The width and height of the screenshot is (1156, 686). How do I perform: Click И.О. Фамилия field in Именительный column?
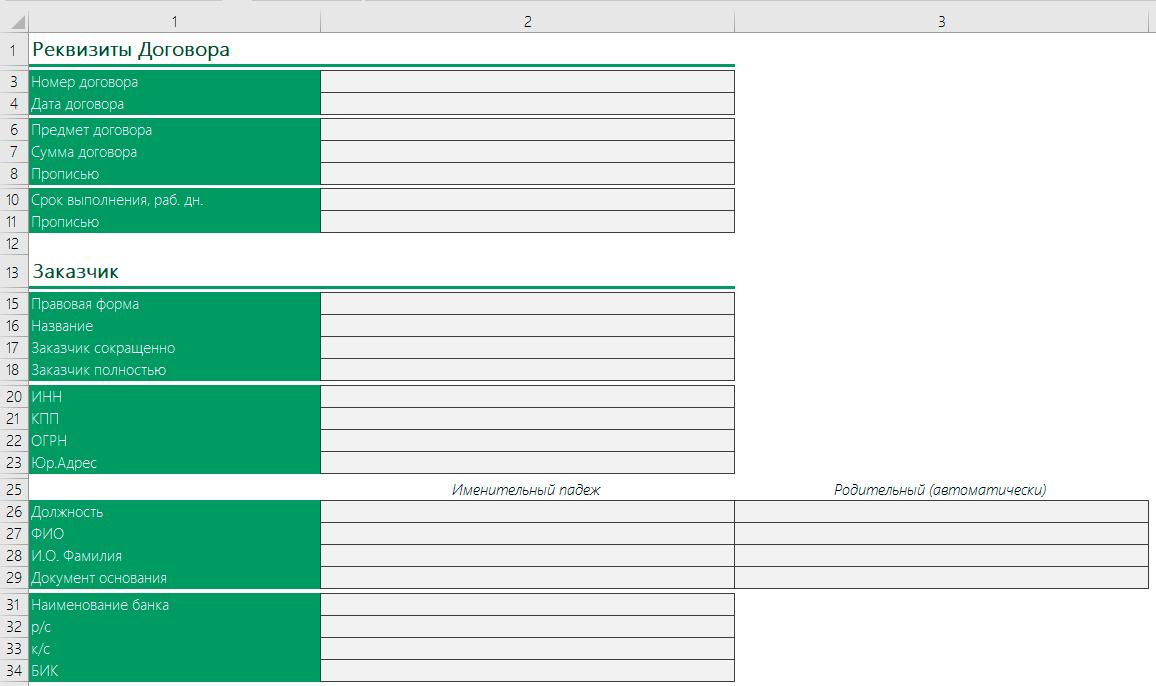point(528,555)
